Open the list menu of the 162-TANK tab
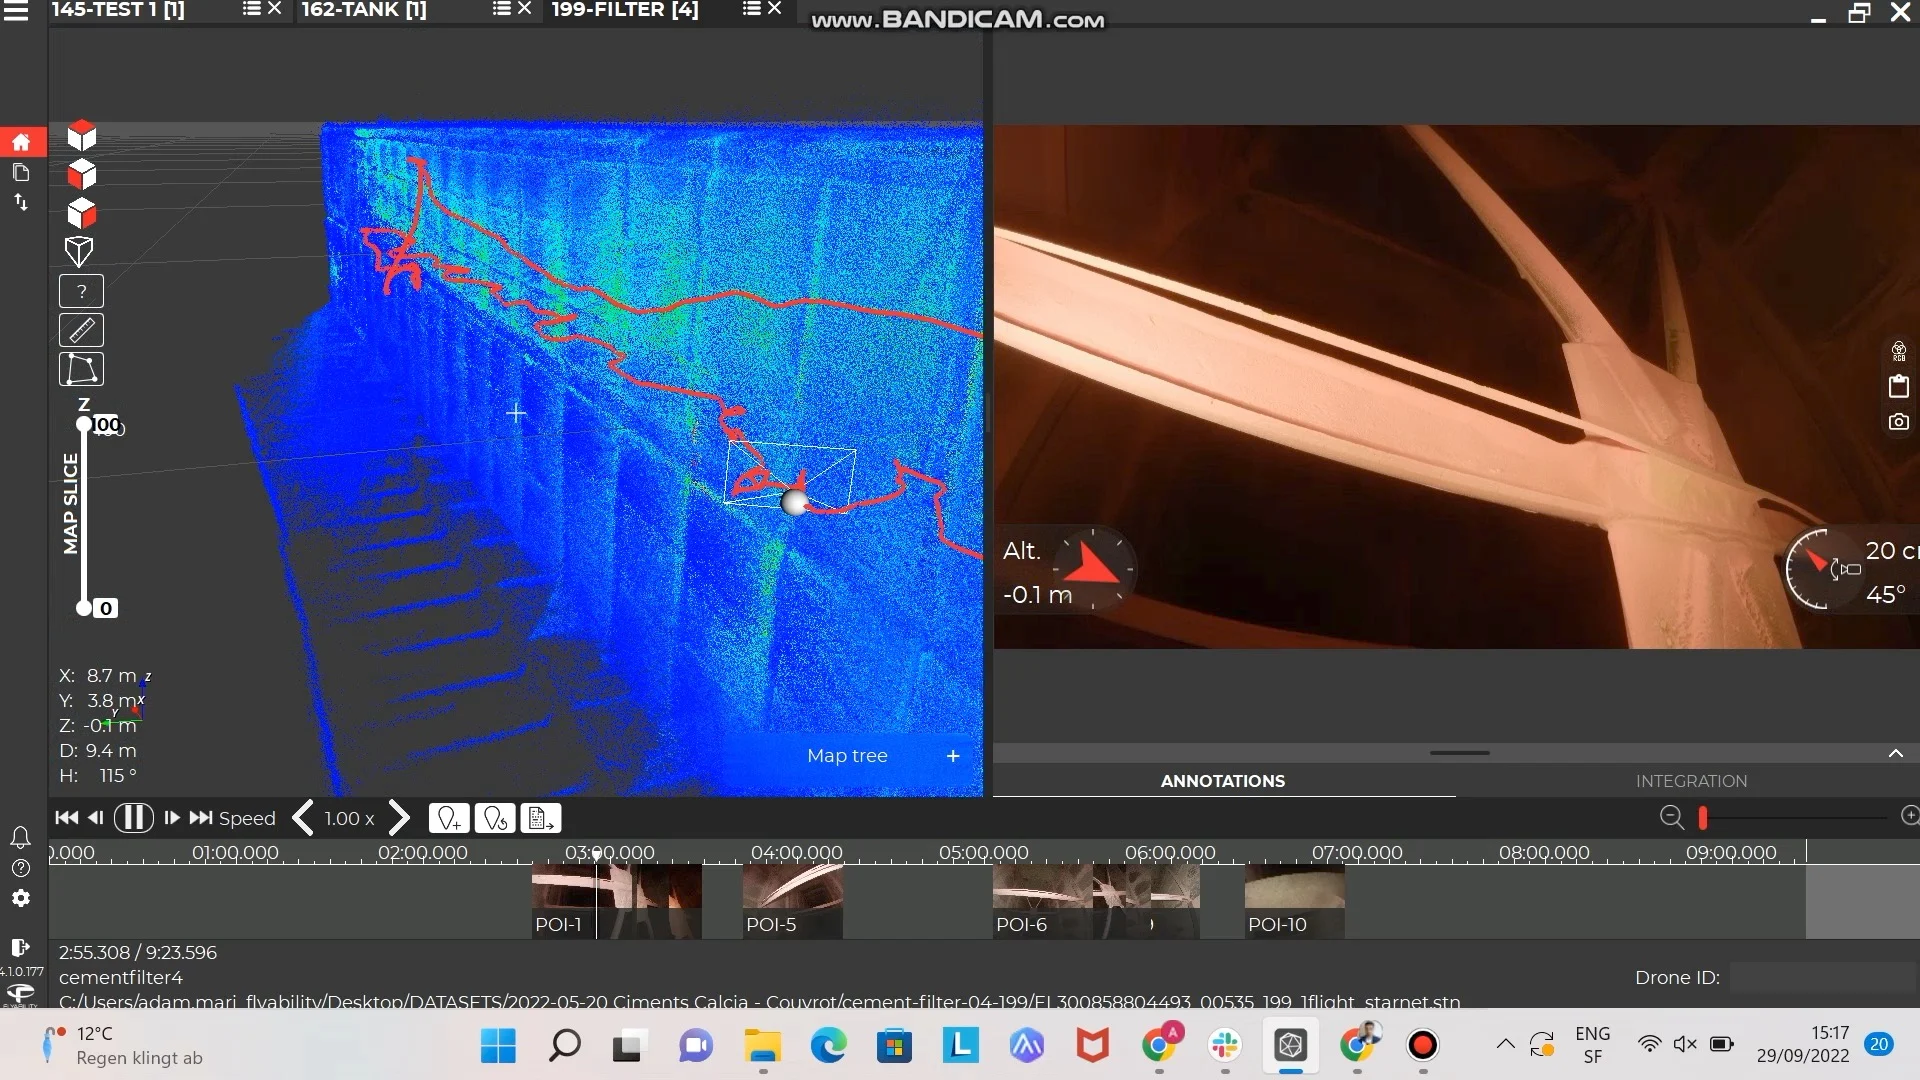The image size is (1920, 1080). [x=501, y=9]
